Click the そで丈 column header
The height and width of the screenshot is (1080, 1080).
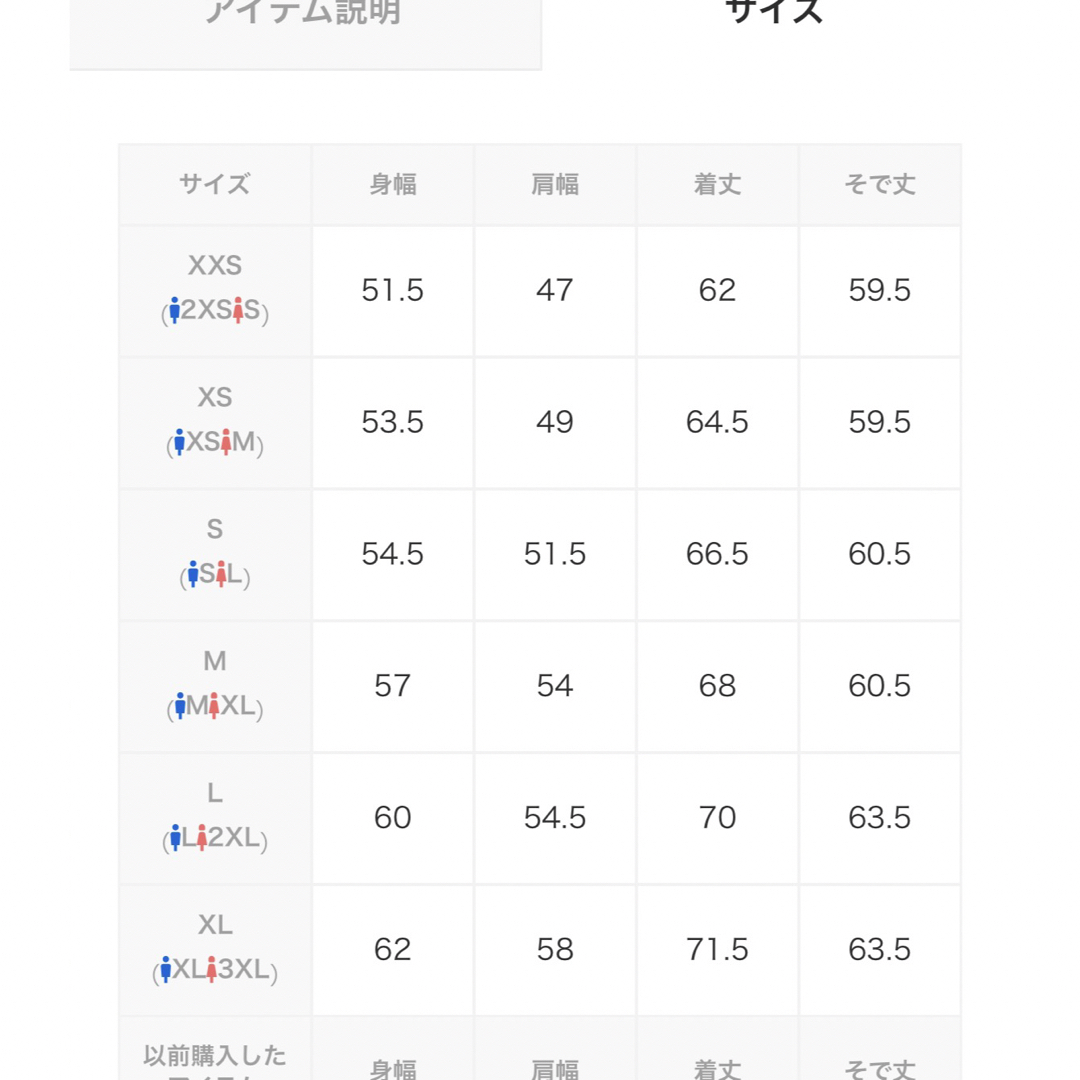point(880,185)
